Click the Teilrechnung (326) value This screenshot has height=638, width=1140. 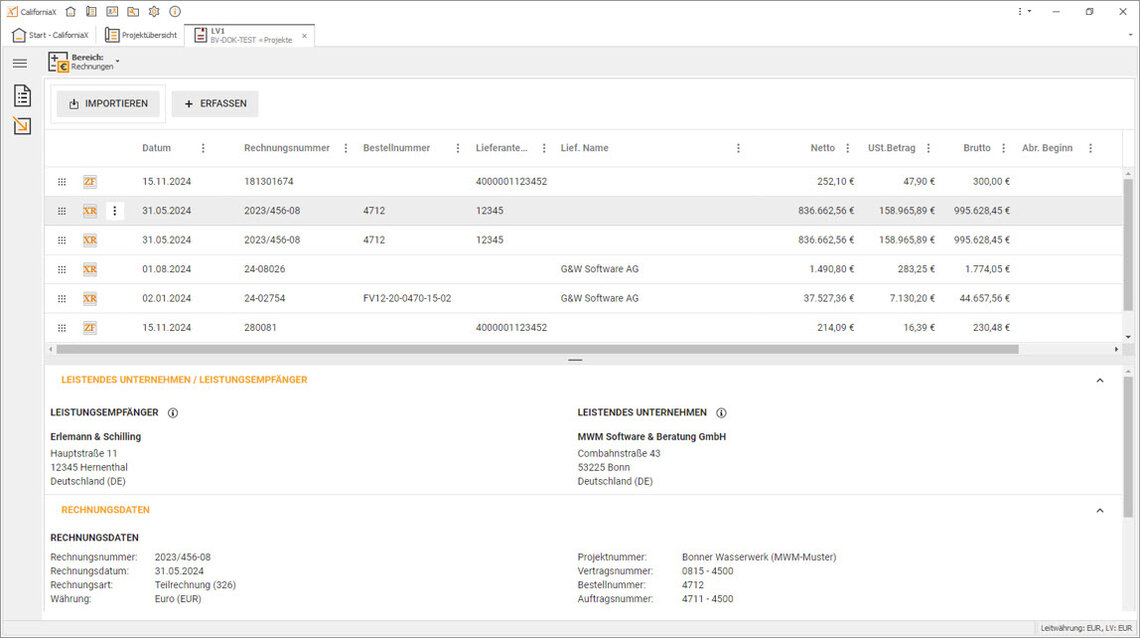pos(195,585)
